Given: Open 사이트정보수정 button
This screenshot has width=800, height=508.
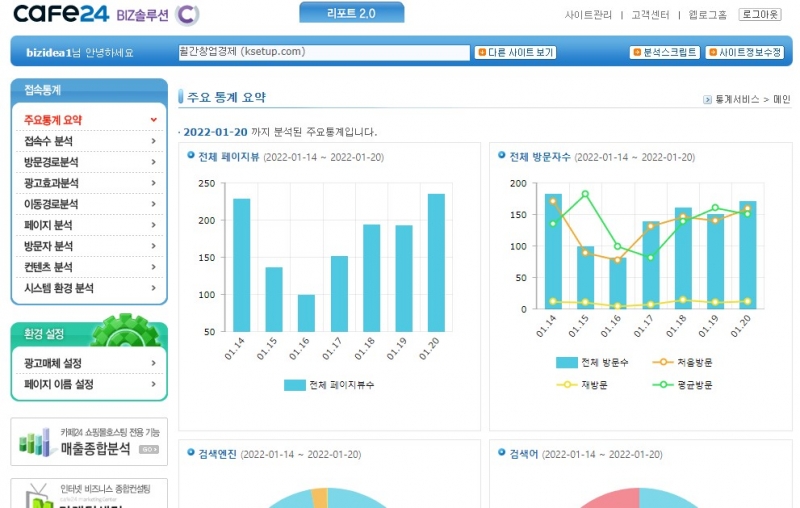Looking at the screenshot, I should pyautogui.click(x=745, y=52).
